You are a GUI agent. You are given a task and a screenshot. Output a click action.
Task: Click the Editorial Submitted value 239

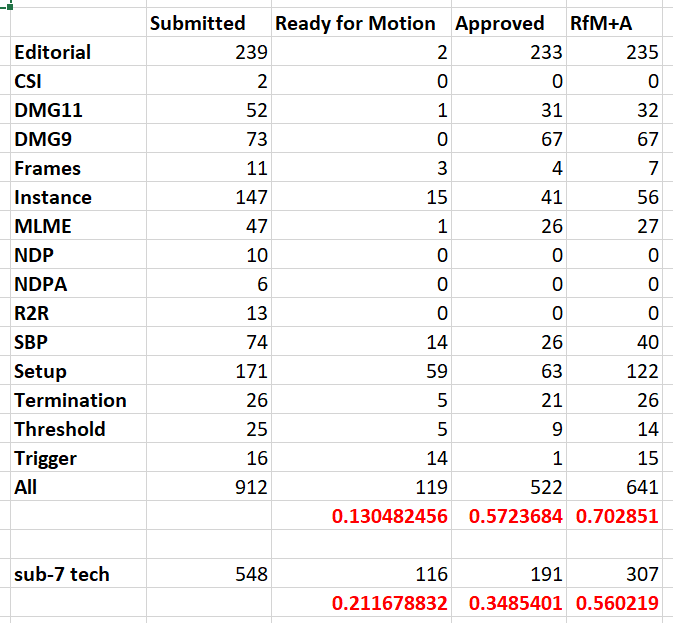[x=209, y=51]
